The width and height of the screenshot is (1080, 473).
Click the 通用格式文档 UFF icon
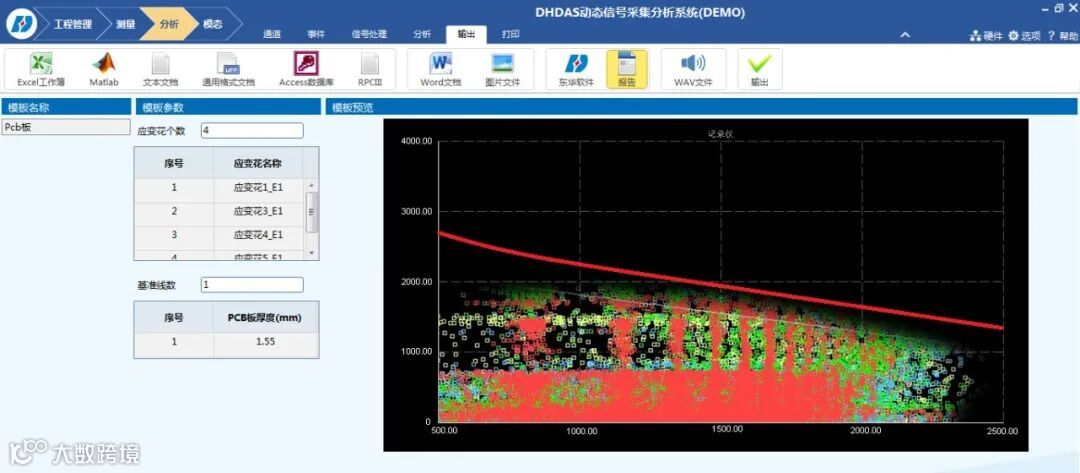[228, 70]
